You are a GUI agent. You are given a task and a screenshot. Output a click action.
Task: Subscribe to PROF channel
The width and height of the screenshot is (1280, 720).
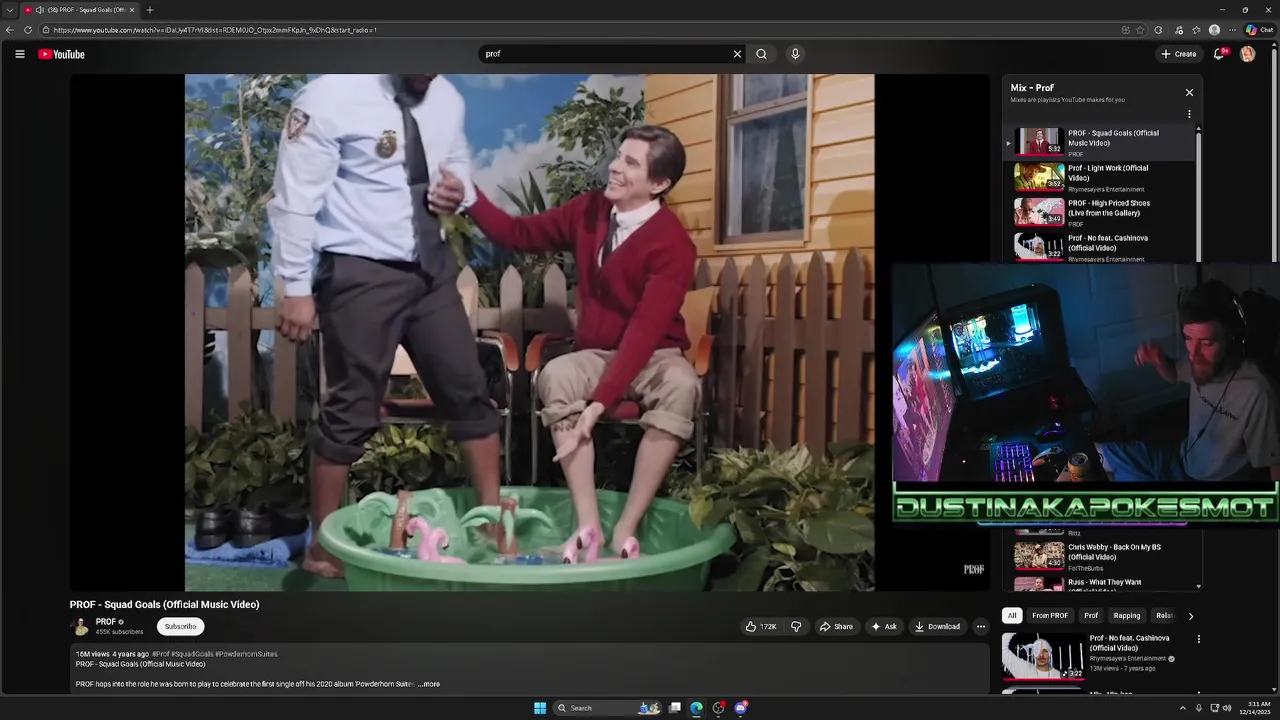click(x=180, y=627)
